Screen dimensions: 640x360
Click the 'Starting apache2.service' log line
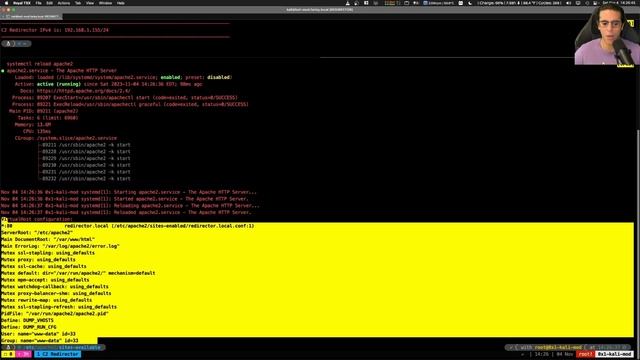pos(129,192)
